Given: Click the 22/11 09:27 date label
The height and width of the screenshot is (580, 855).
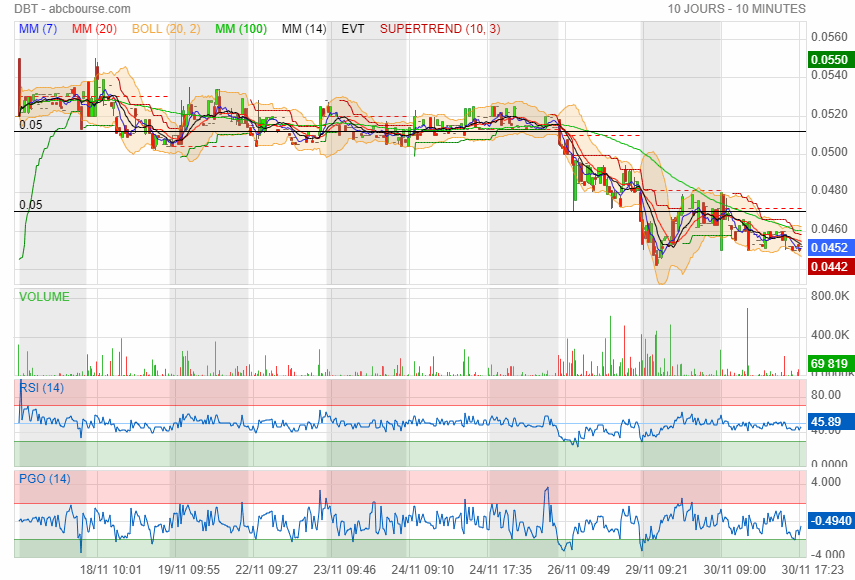Looking at the screenshot, I should [x=267, y=570].
